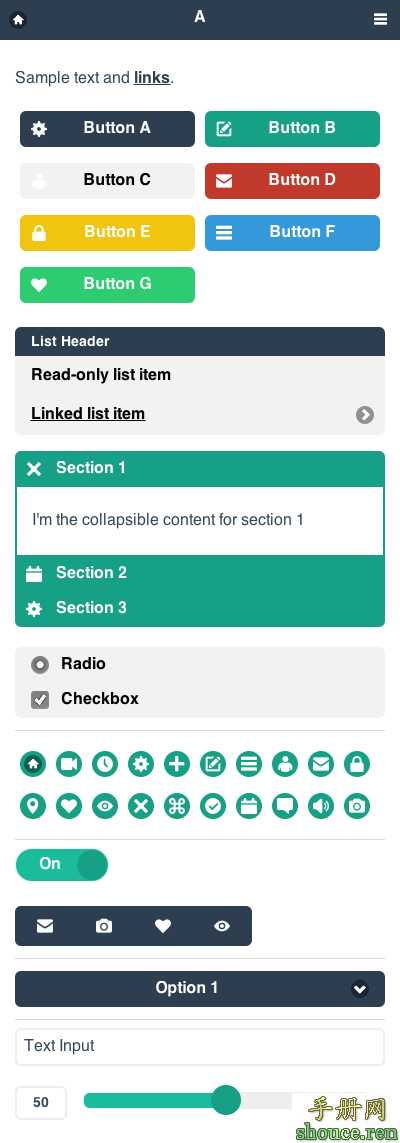Click the heart icon in dark toolbar
This screenshot has width=400, height=1143.
pos(163,926)
